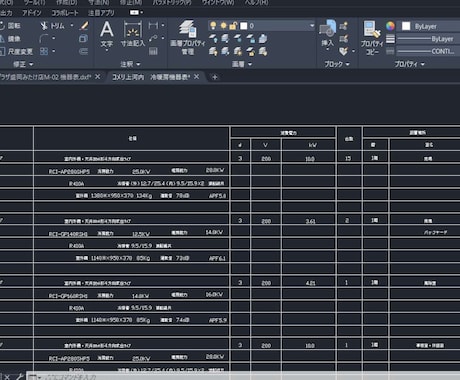Switch to the コメリ上河内 冷暖房機器表 tab
The image size is (460, 380).
[151, 77]
